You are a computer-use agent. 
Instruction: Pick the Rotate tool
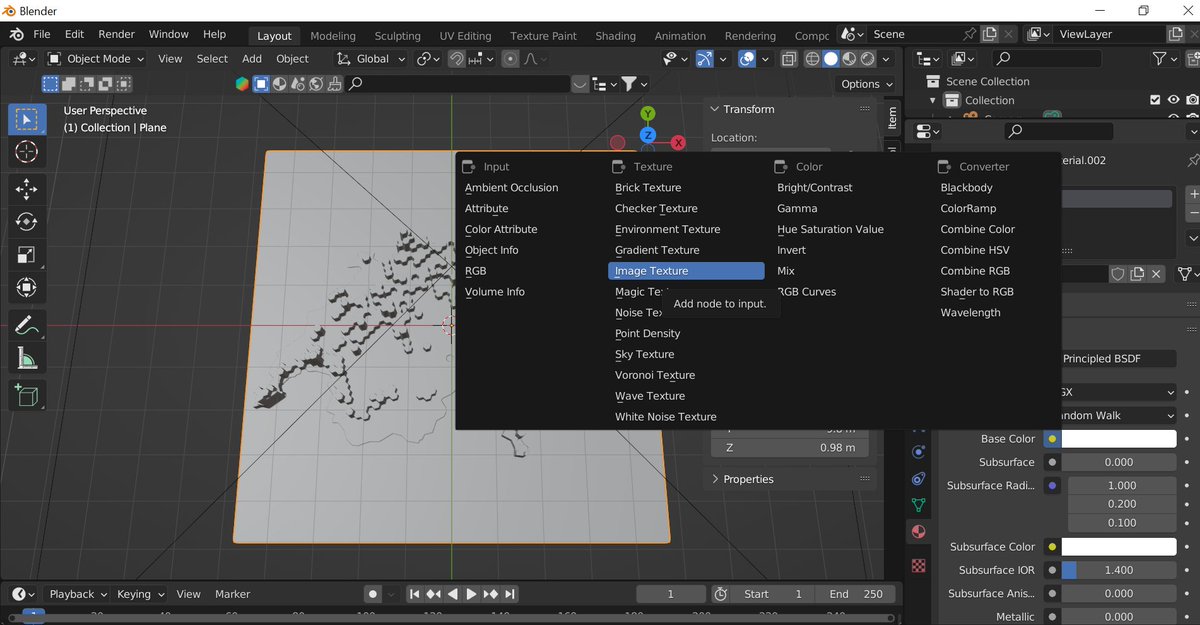pyautogui.click(x=27, y=222)
